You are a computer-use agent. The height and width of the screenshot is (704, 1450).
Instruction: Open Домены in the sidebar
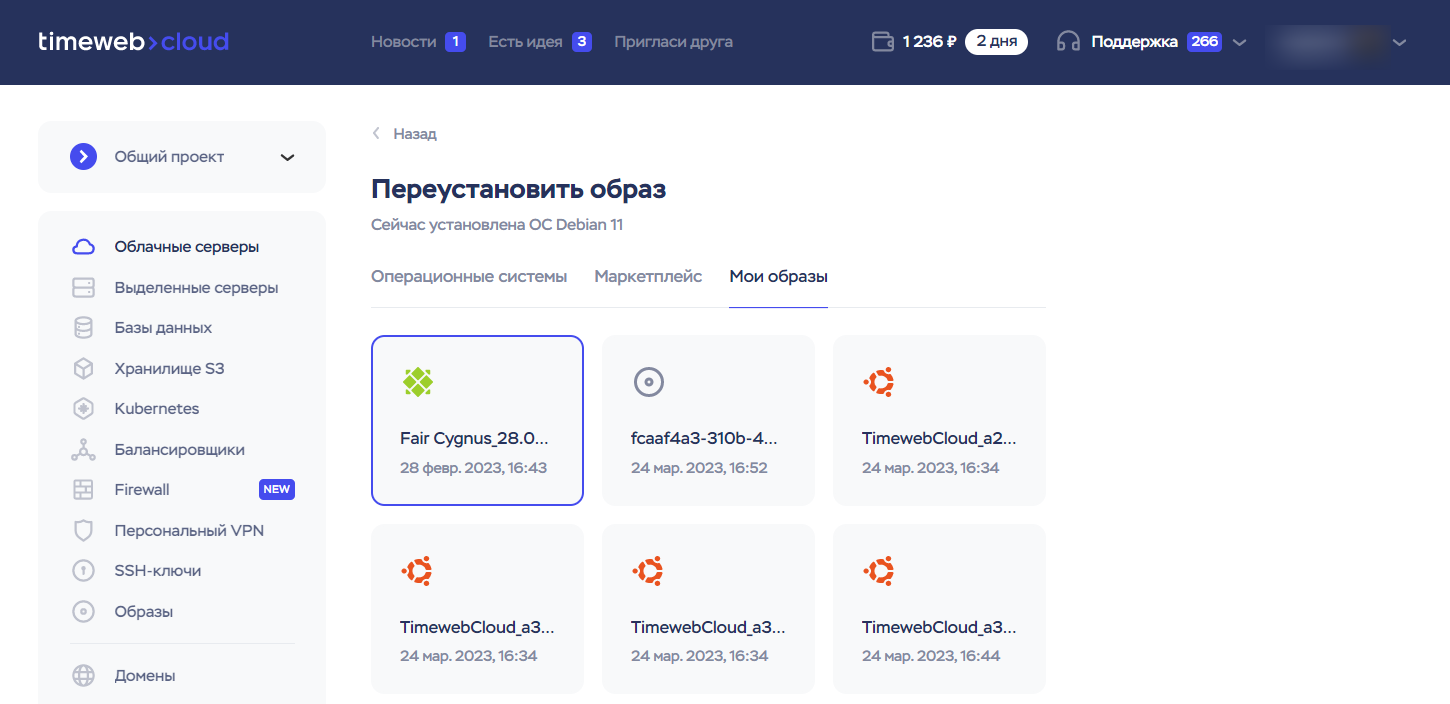(145, 676)
